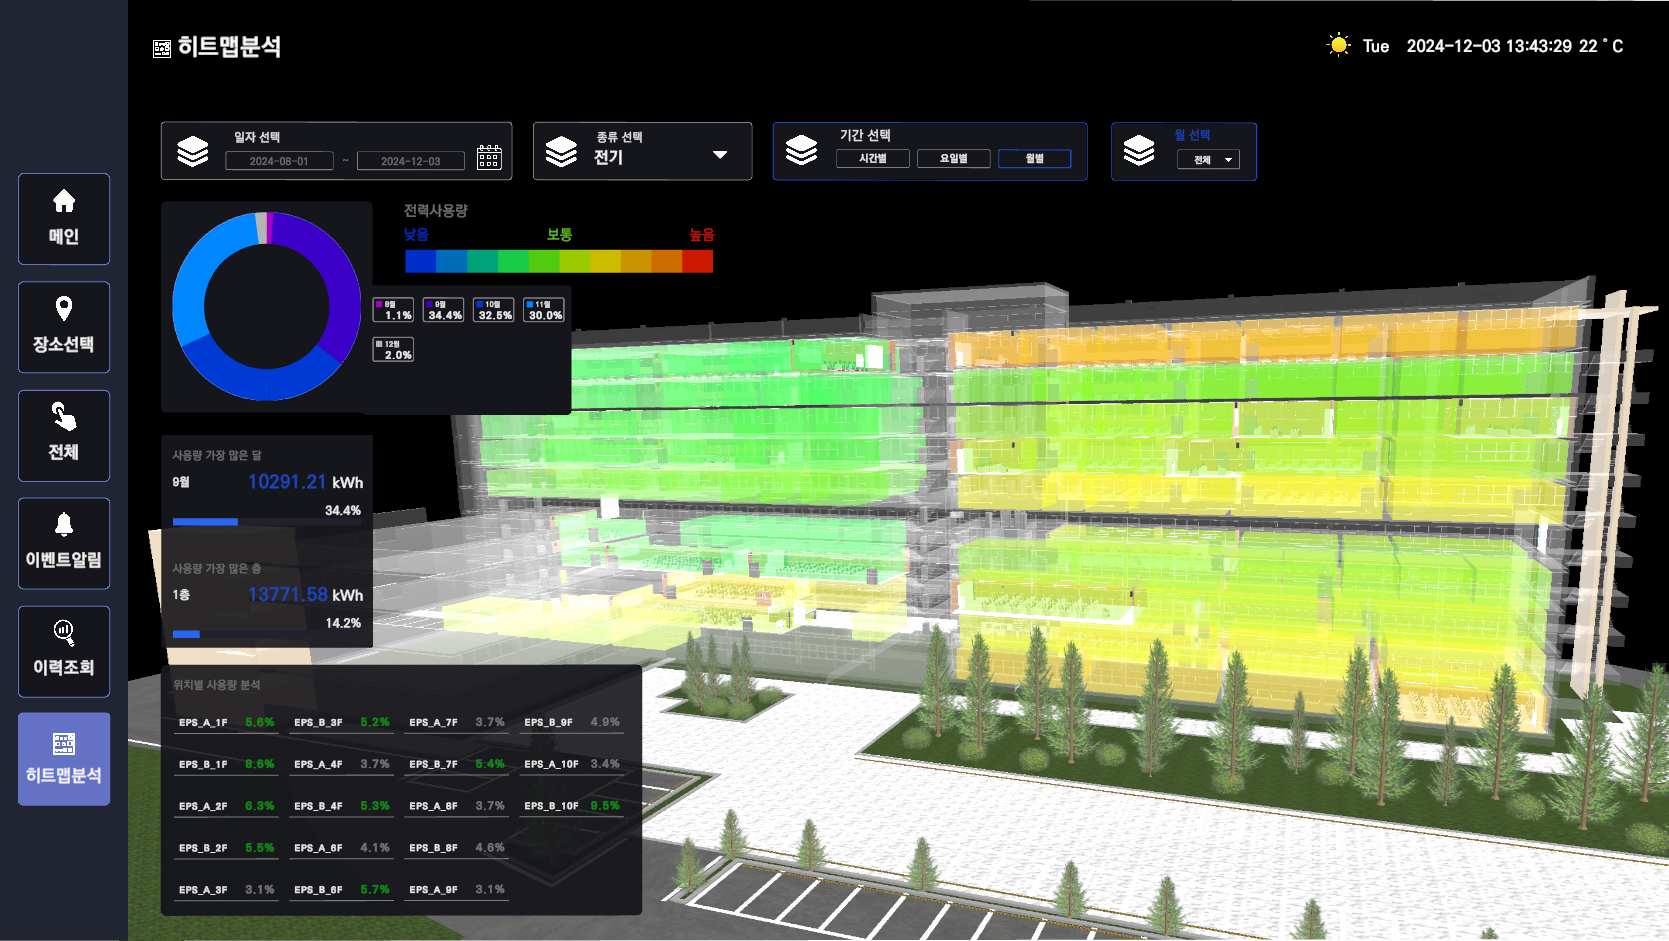The height and width of the screenshot is (941, 1669).
Task: Select the 시간별 period option
Action: [873, 158]
